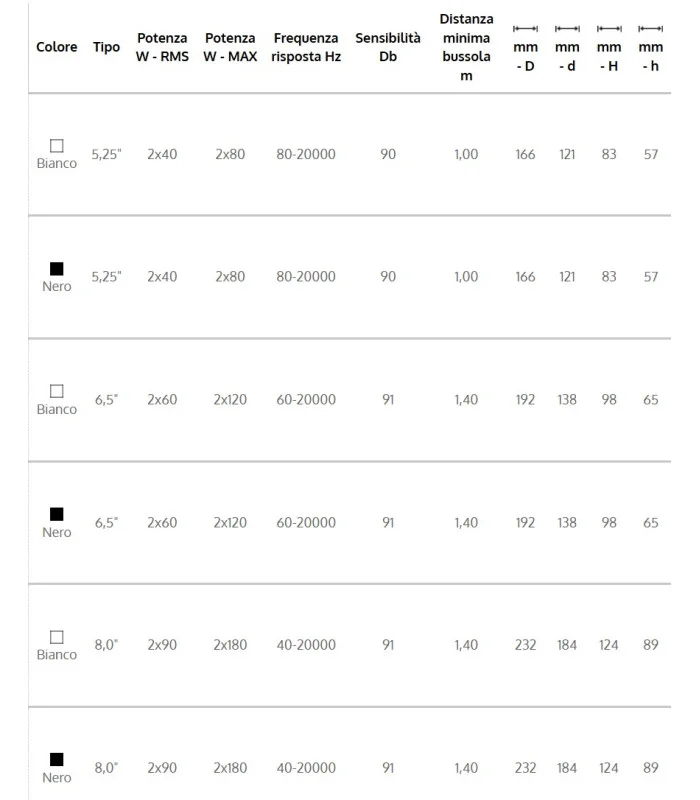Click the Sensibilità Db column header
The height and width of the screenshot is (800, 700).
pyautogui.click(x=388, y=47)
